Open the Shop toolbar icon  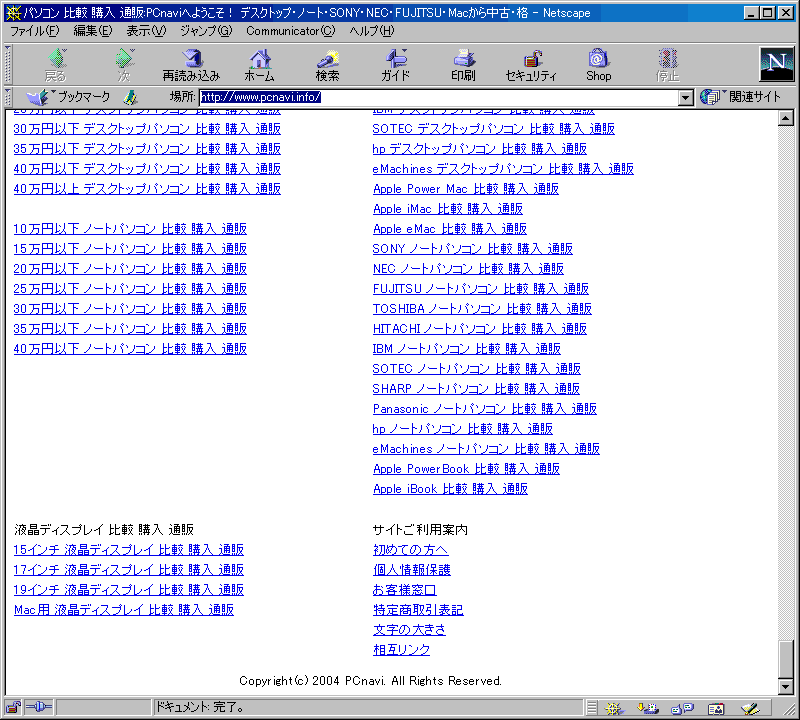coord(598,65)
